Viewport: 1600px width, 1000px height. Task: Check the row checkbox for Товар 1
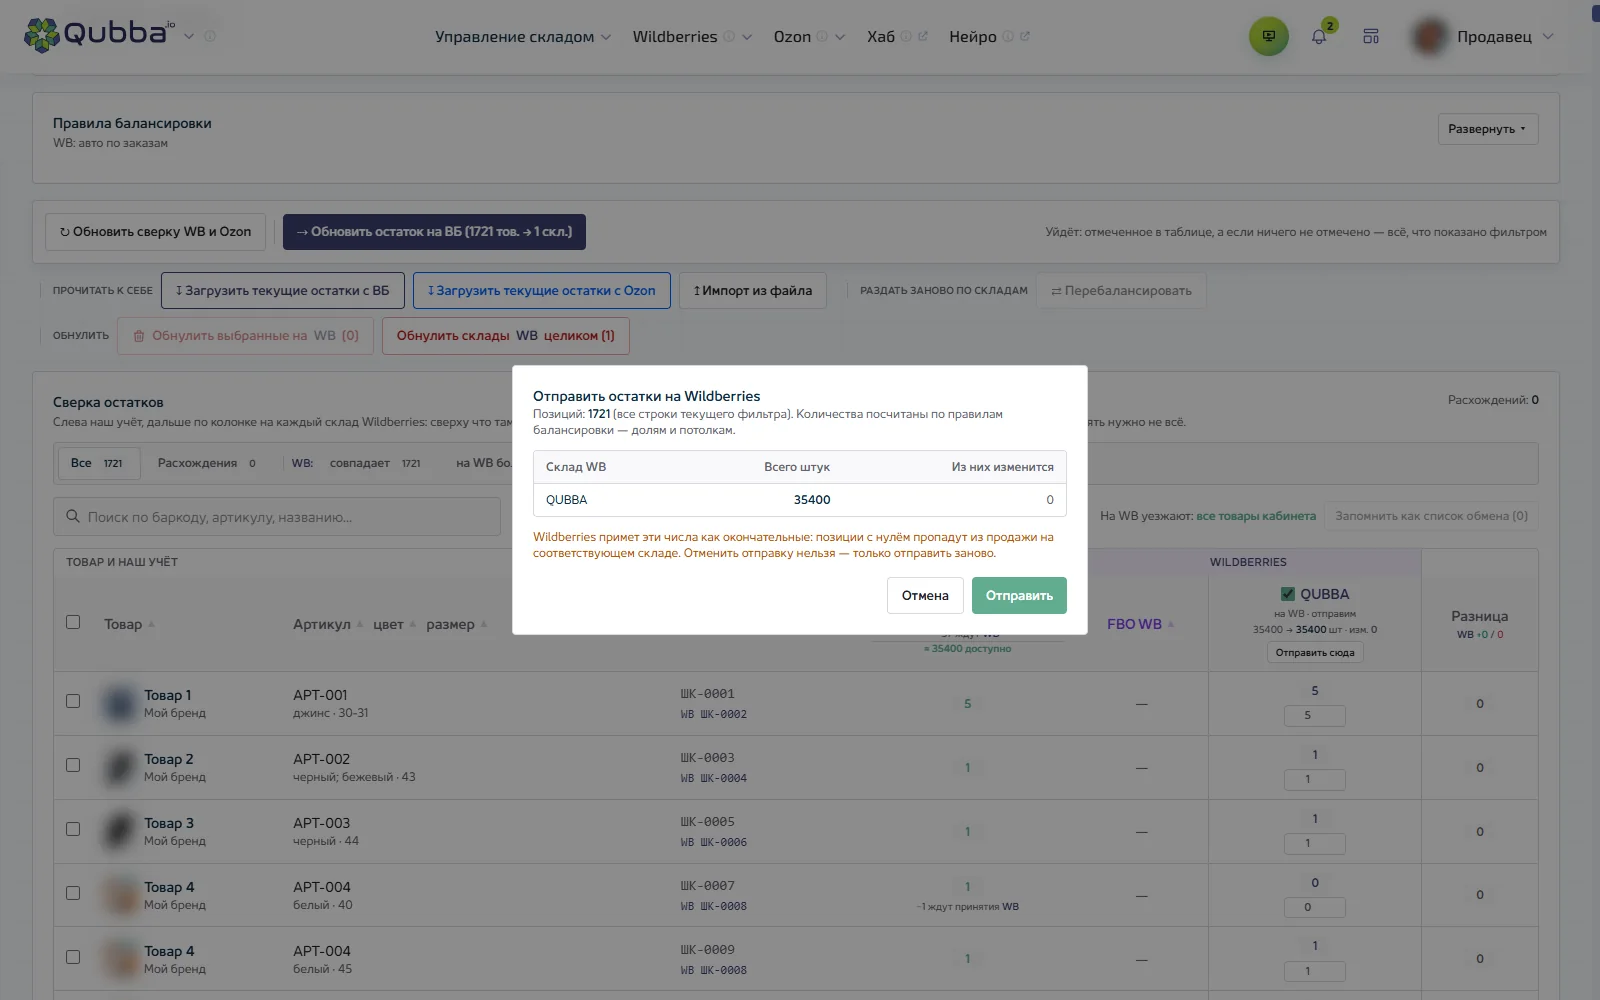point(73,701)
